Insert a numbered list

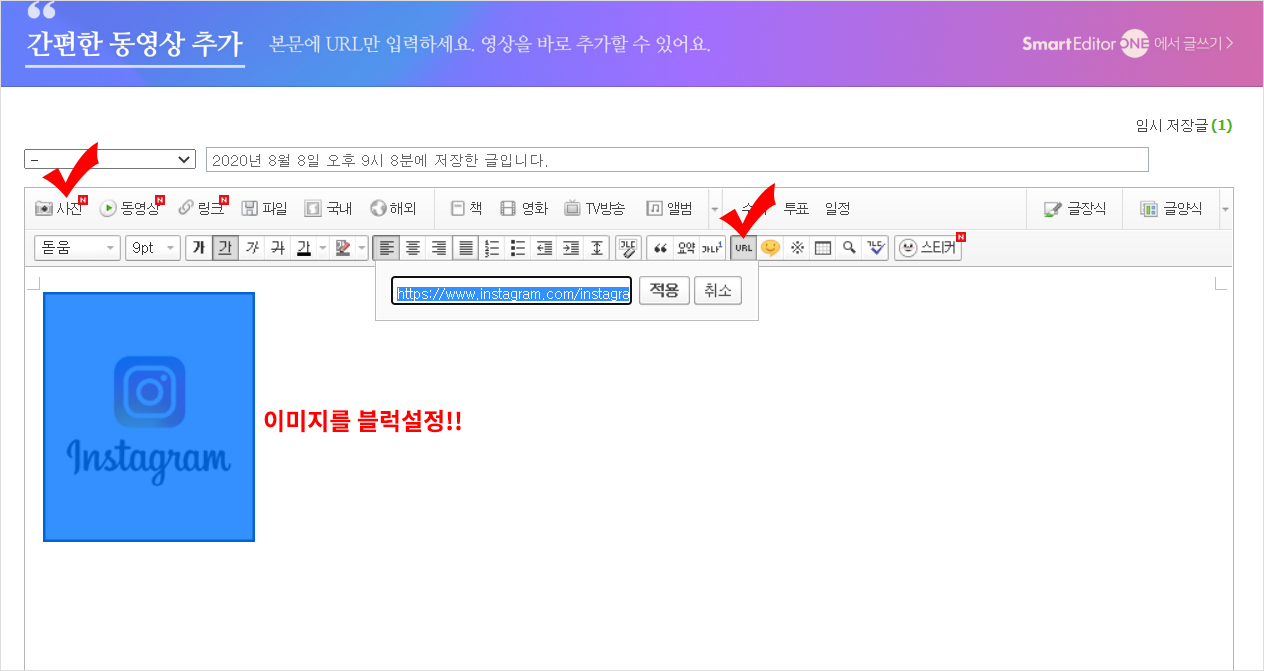coord(492,248)
